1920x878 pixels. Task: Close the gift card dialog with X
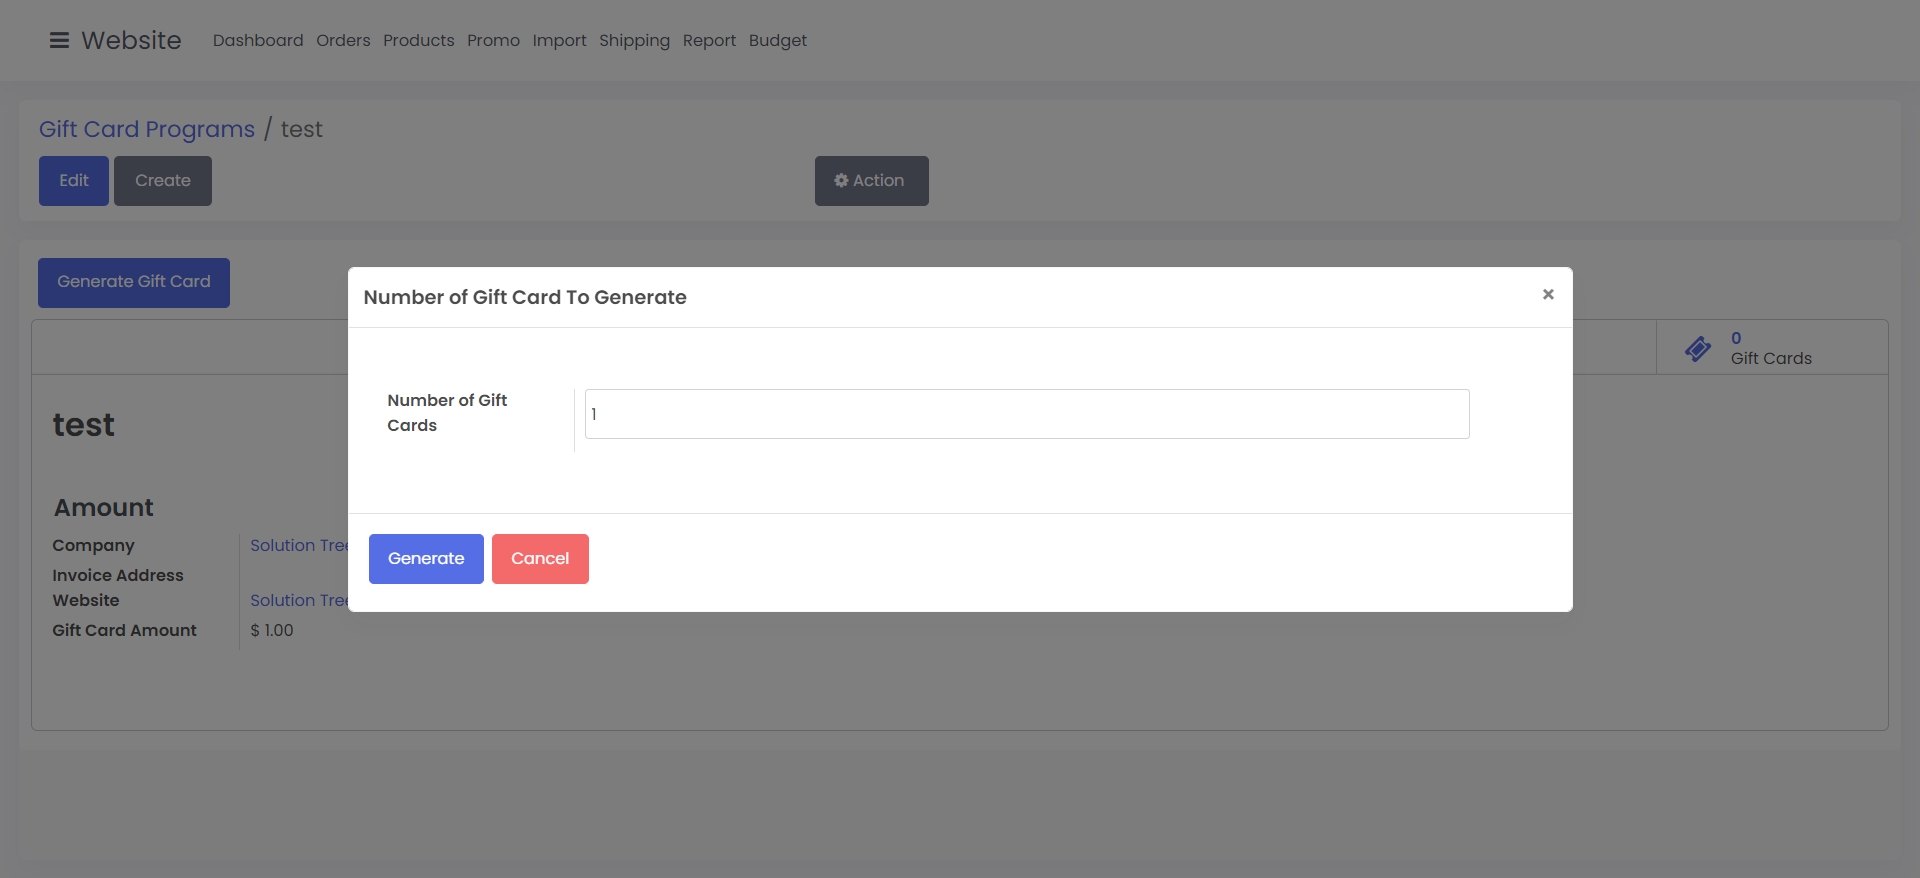click(1547, 294)
